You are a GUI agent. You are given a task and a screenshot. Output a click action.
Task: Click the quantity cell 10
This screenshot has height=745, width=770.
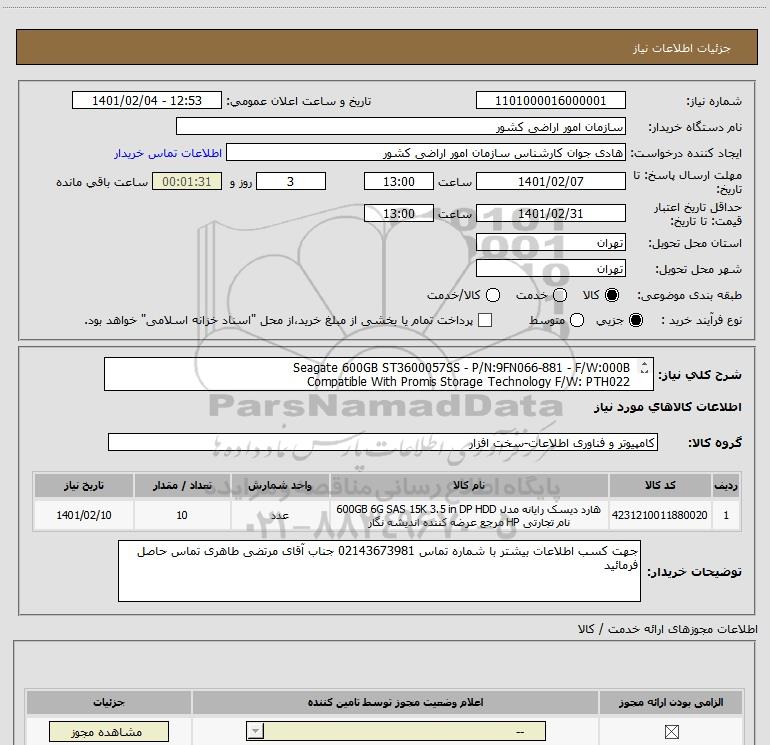tap(182, 515)
